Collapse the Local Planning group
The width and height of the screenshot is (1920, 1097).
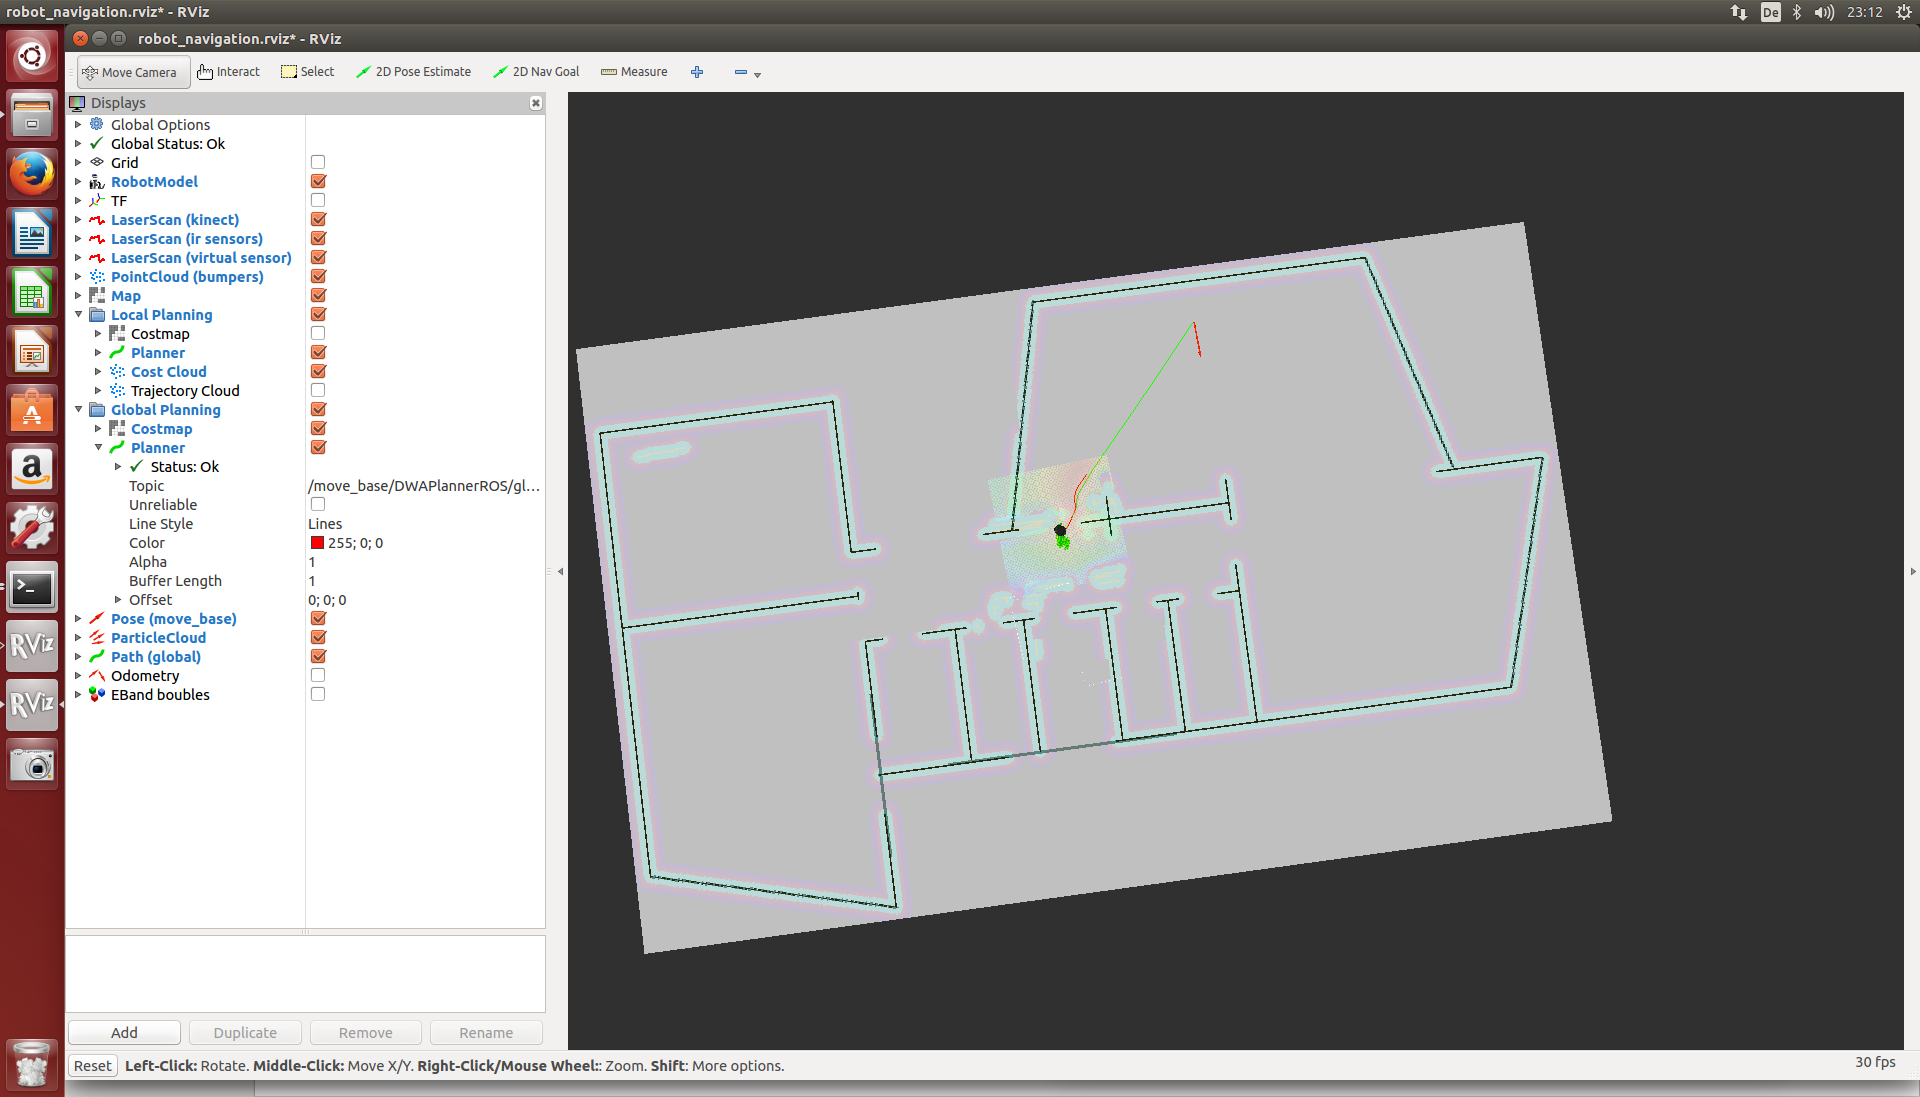pyautogui.click(x=78, y=314)
